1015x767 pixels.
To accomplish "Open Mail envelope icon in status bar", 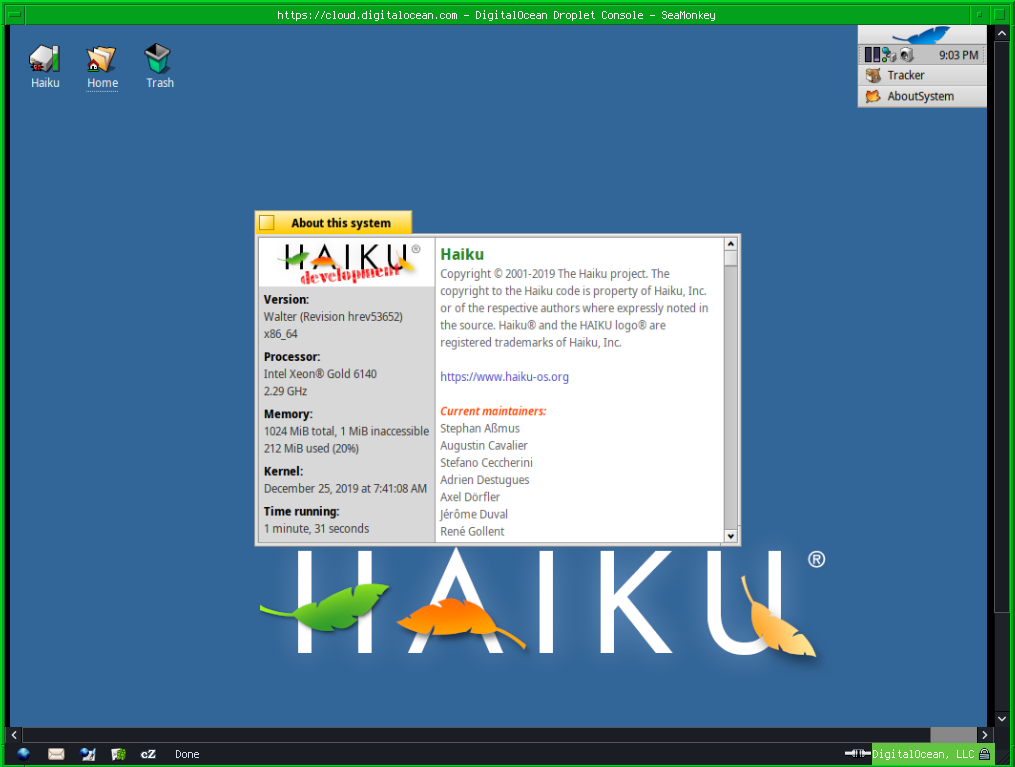I will 56,754.
